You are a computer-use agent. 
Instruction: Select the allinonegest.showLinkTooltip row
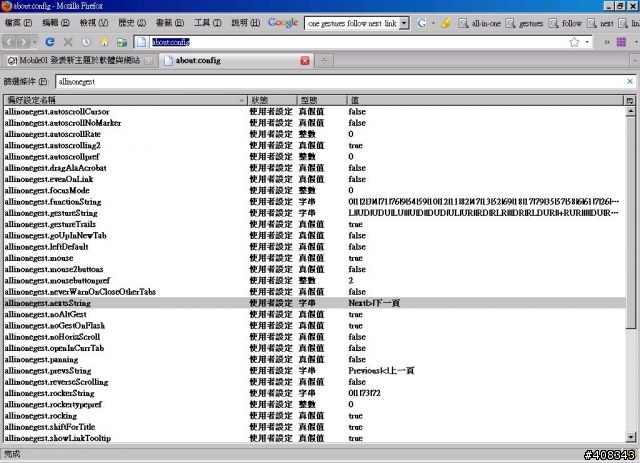click(314, 438)
